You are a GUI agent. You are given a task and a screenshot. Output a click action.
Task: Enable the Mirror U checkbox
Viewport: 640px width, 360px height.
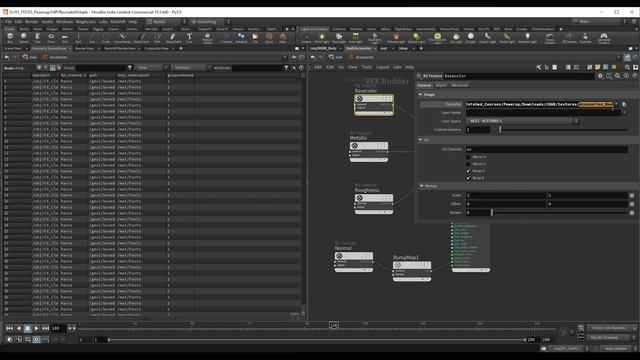pyautogui.click(x=468, y=157)
